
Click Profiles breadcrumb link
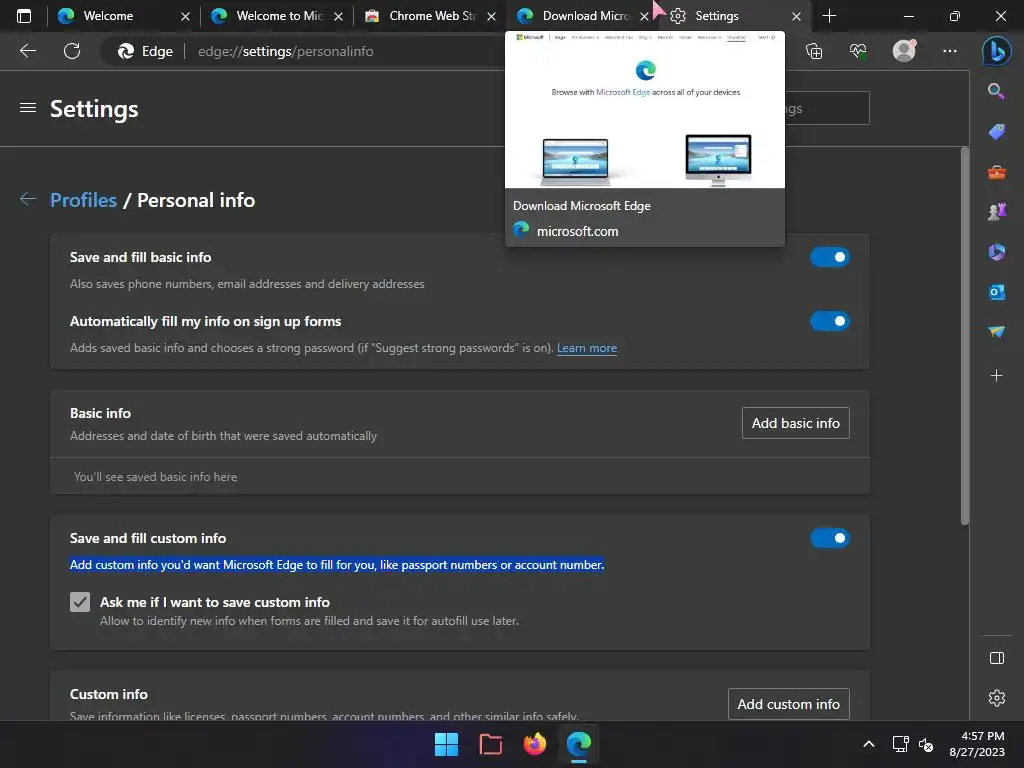click(x=84, y=200)
